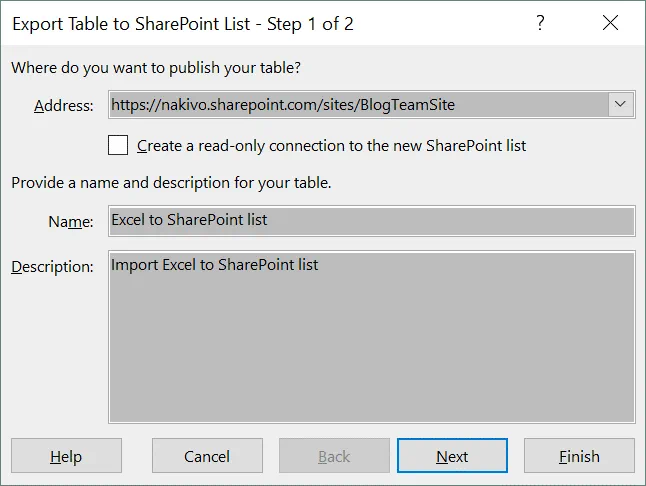Viewport: 646px width, 486px height.
Task: Click the "Provide a name and description" instruction text
Action: coord(170,183)
